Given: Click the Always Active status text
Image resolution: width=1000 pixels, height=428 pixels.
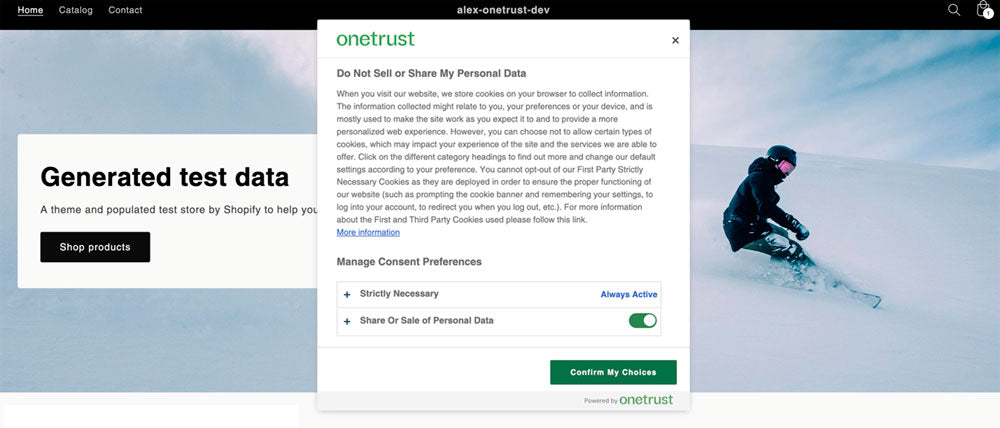Looking at the screenshot, I should click(x=629, y=295).
